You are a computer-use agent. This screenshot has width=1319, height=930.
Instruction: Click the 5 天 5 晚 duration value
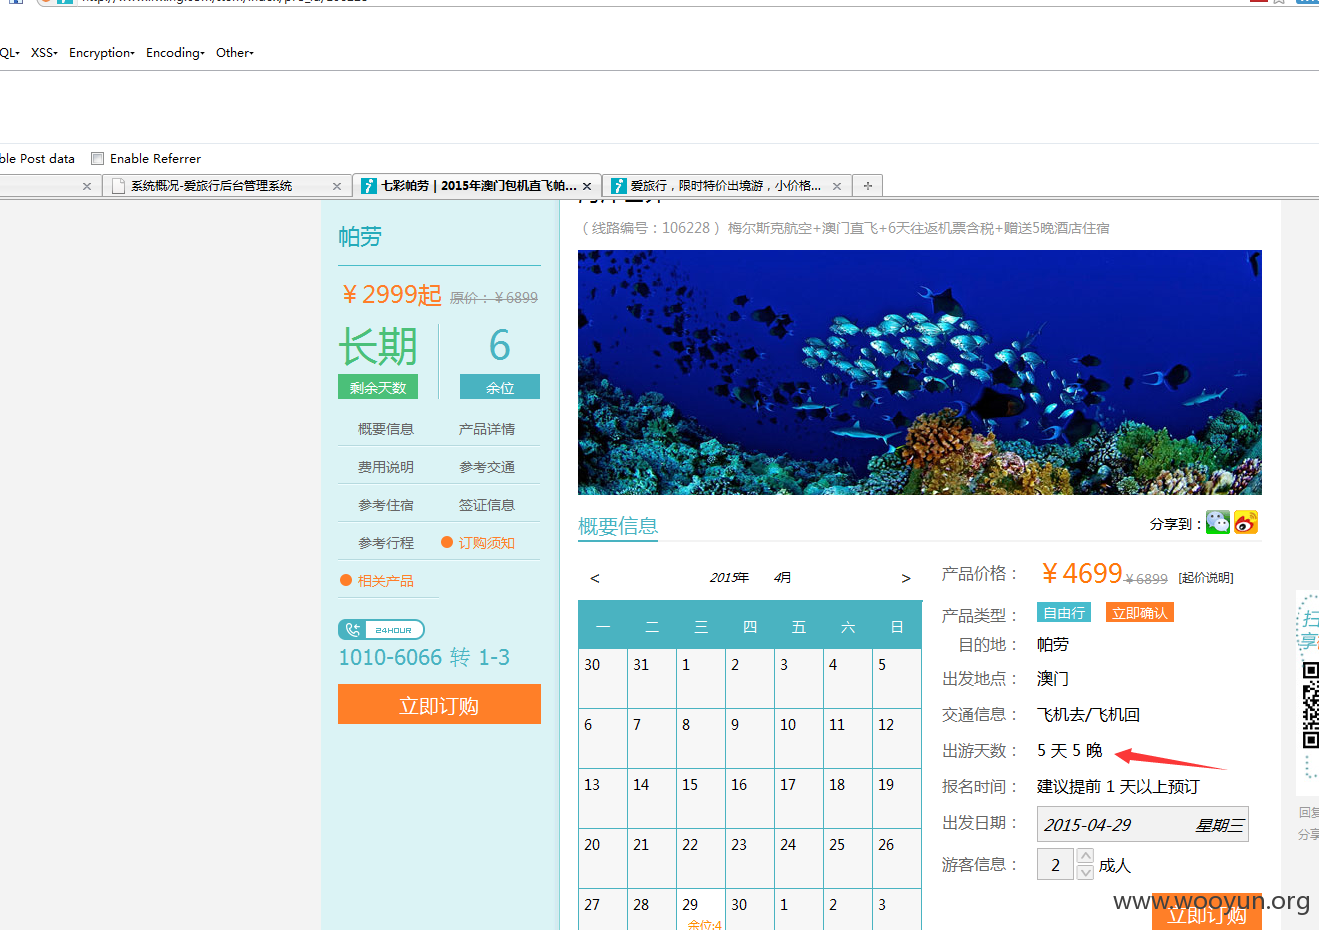pos(1069,750)
